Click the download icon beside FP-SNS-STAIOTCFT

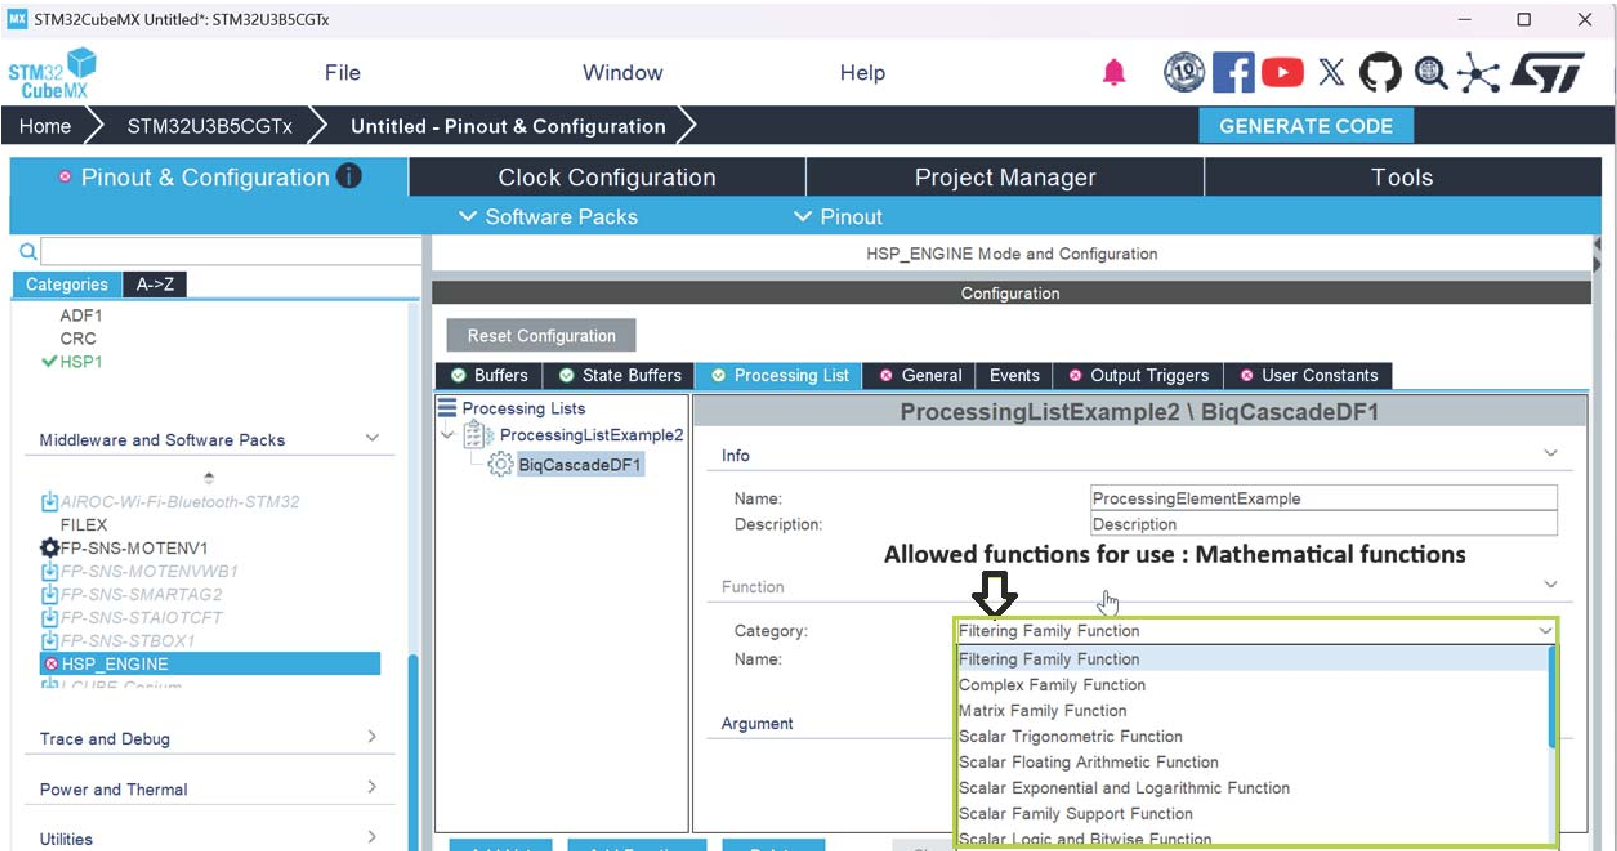(49, 617)
